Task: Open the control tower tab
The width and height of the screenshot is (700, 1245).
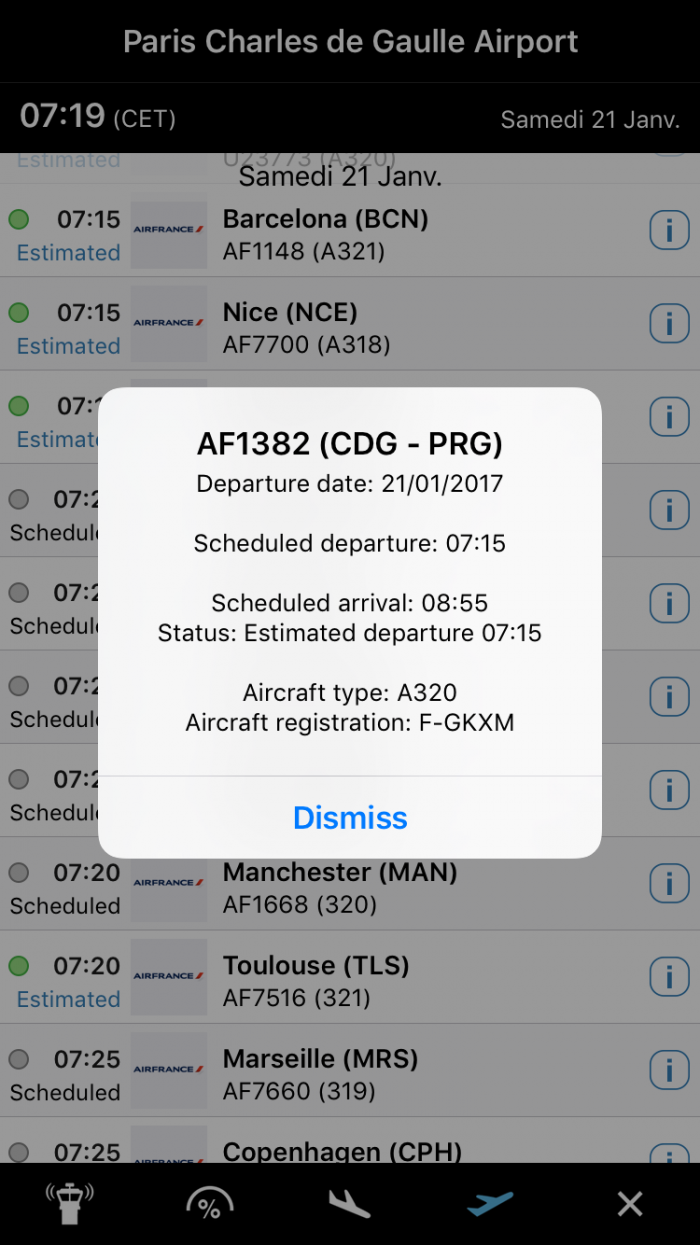Action: (x=69, y=1204)
